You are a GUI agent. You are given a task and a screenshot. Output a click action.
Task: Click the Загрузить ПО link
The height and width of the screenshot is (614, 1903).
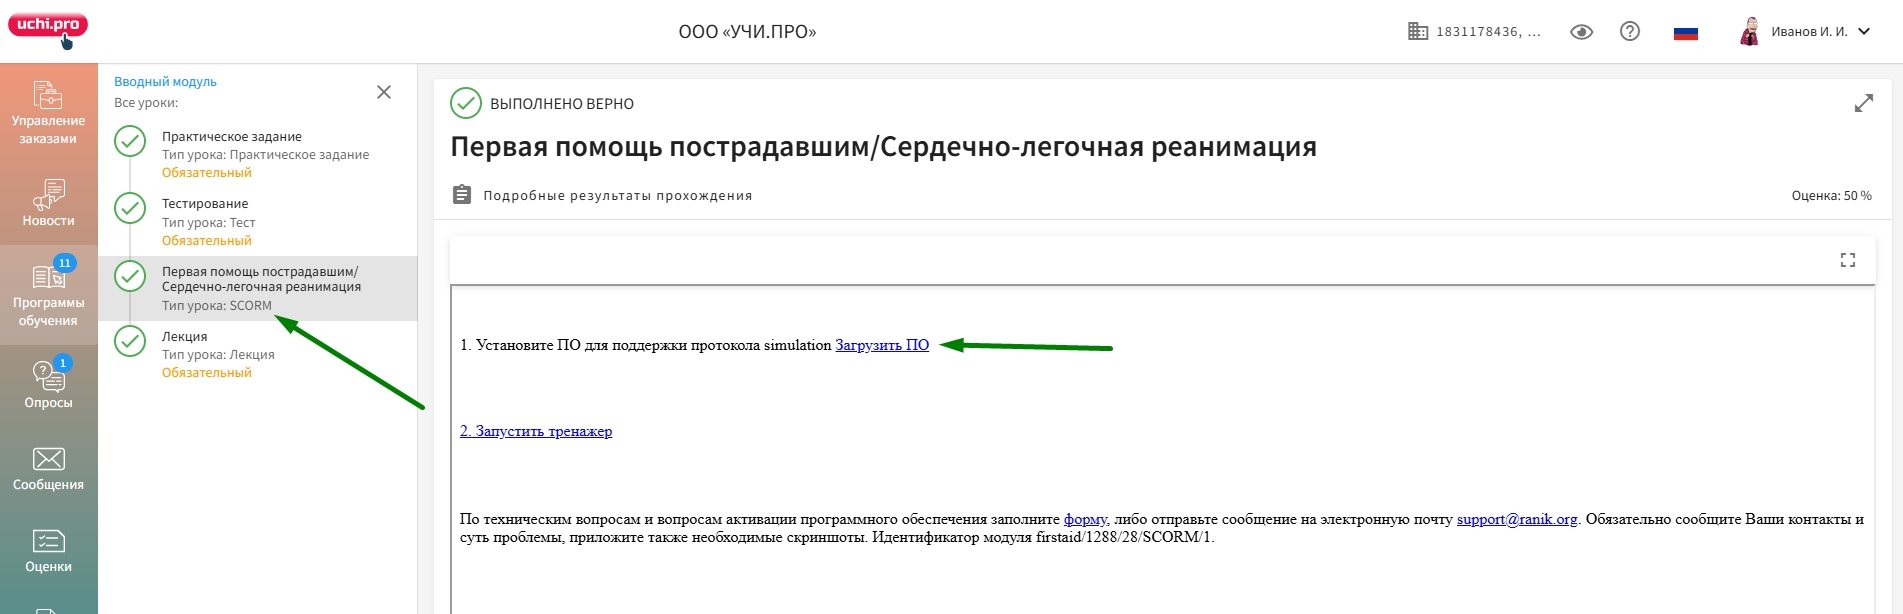coord(881,345)
